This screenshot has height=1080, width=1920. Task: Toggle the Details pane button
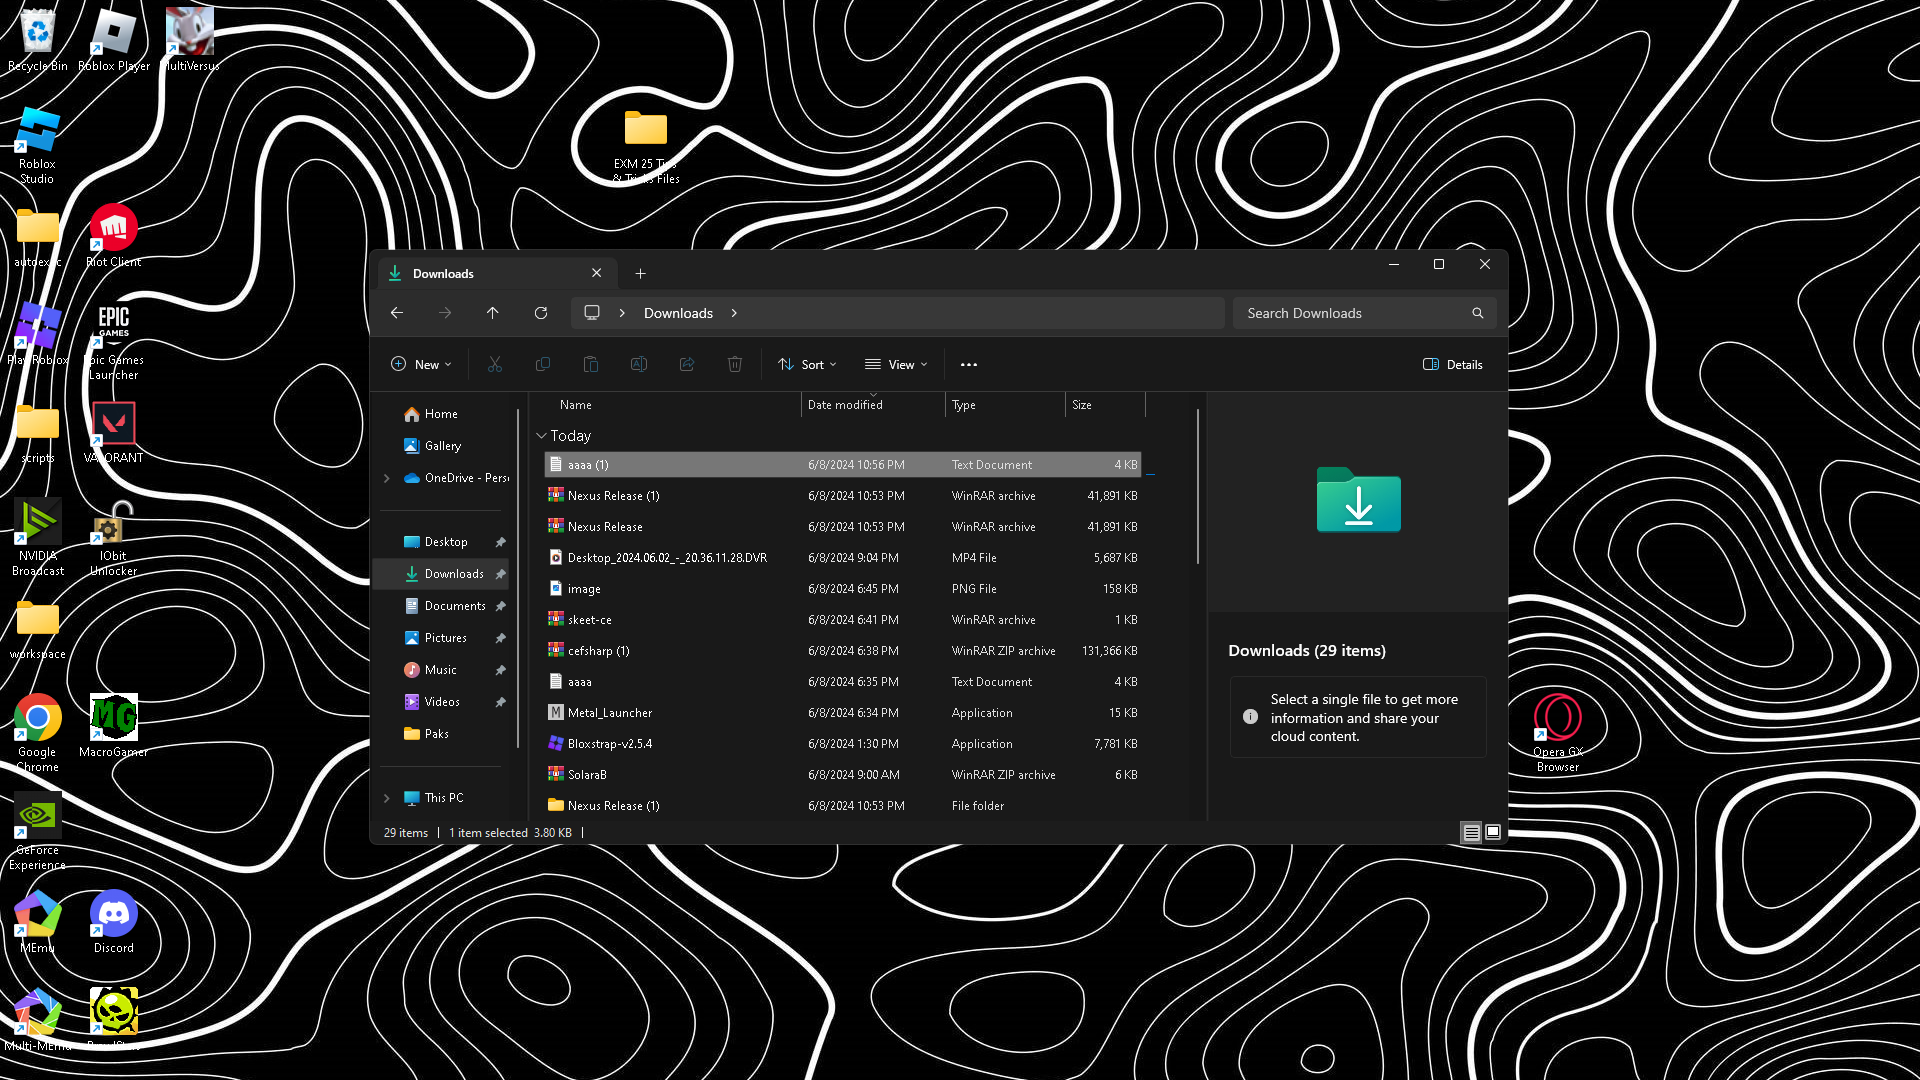coord(1453,365)
